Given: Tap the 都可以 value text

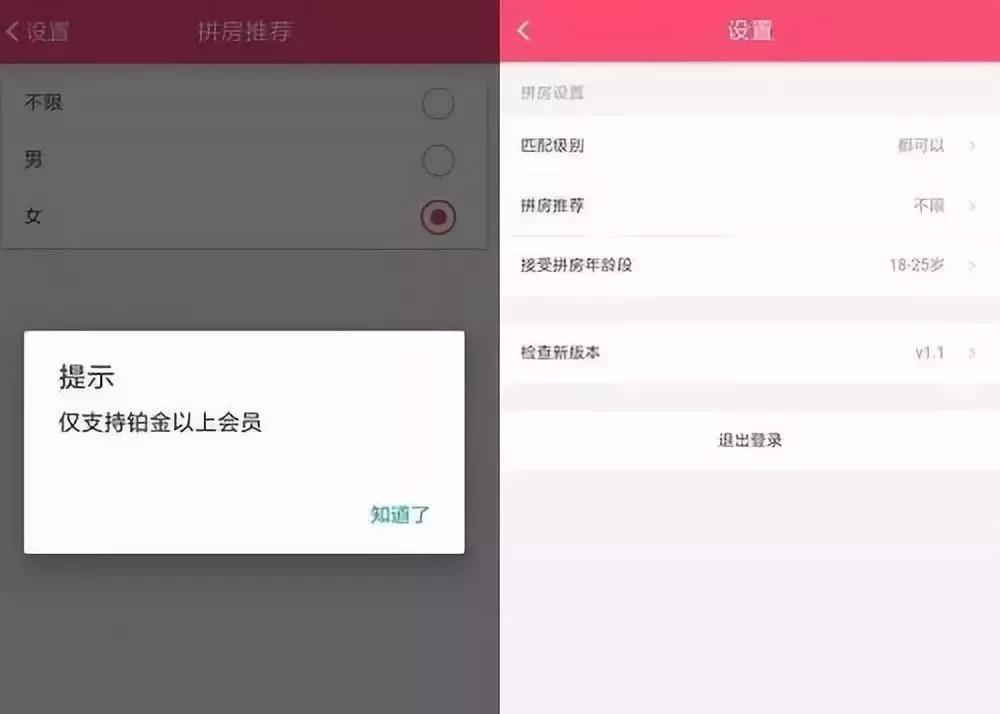Looking at the screenshot, I should 921,145.
